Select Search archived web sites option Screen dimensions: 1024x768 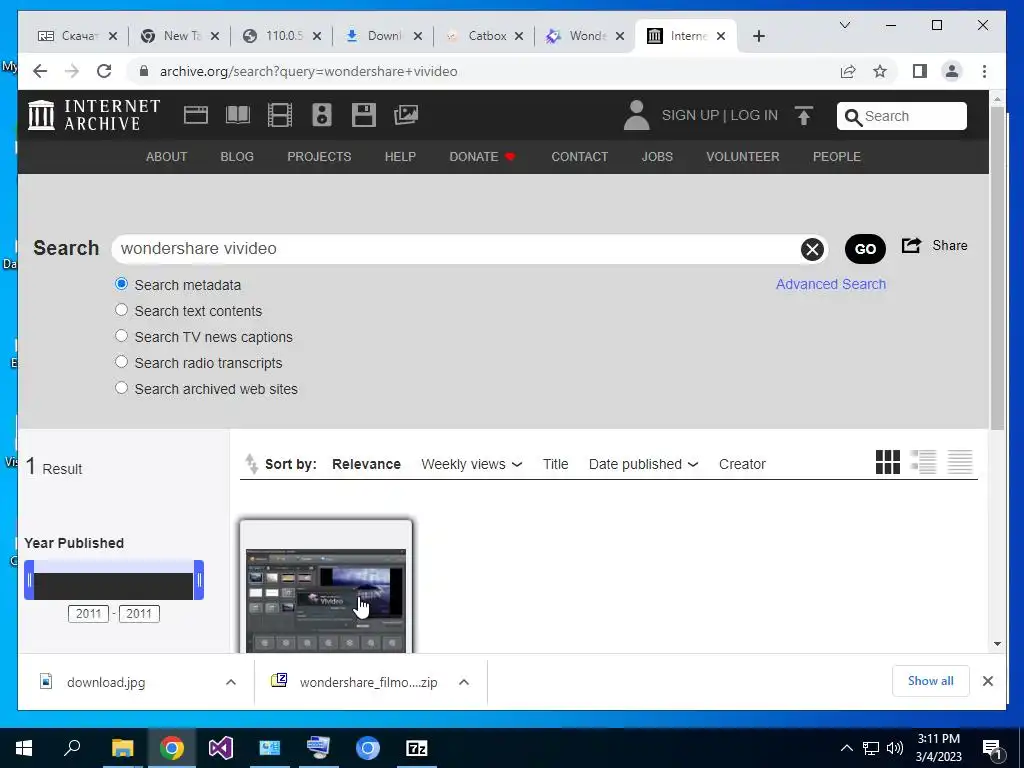coord(121,388)
